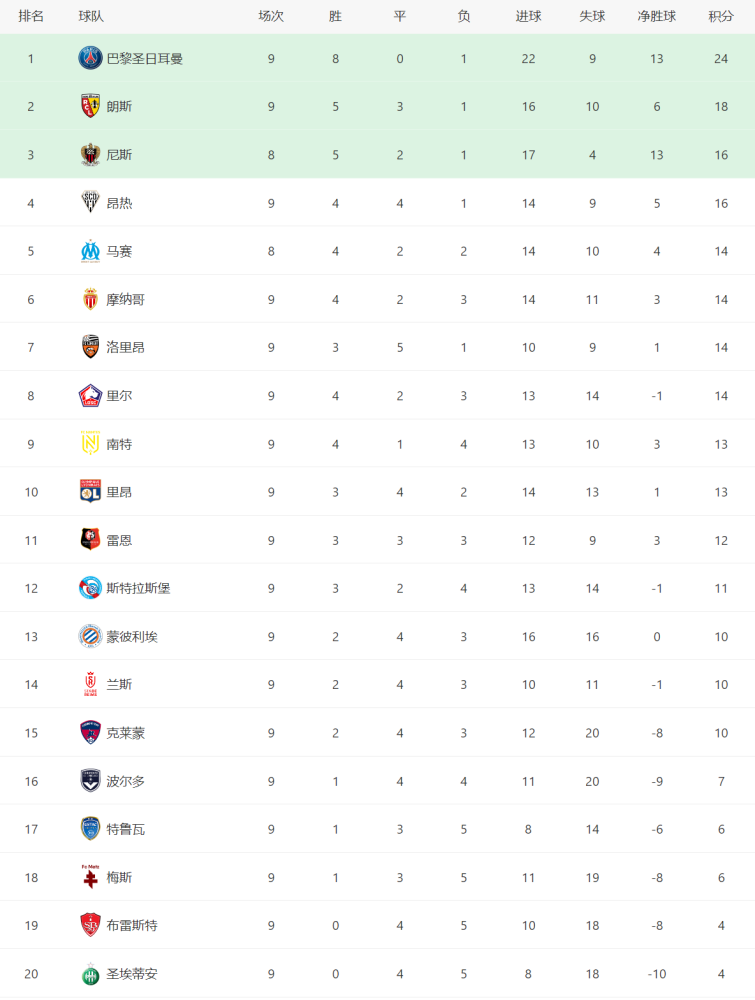Select the 进球 column header
Viewport: 755px width, 1000px height.
point(529,17)
